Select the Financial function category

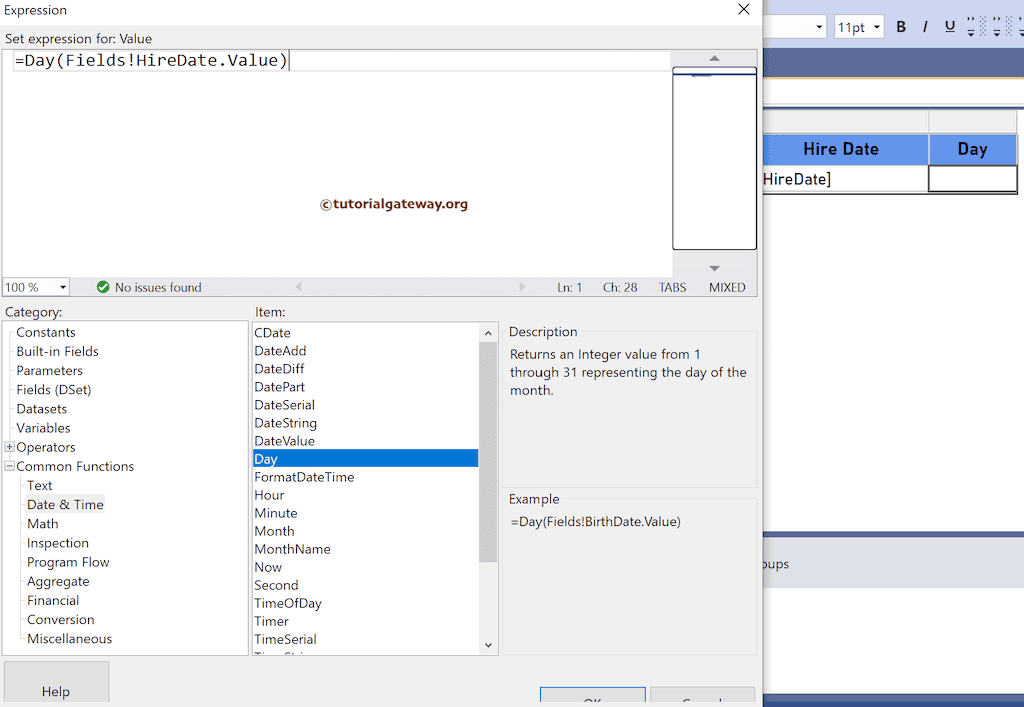(53, 601)
